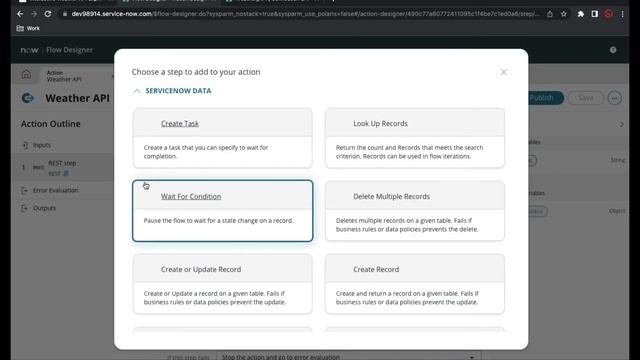Choose the Delete Multiple Records step
Screen dimensions: 640x360
[x=415, y=211]
